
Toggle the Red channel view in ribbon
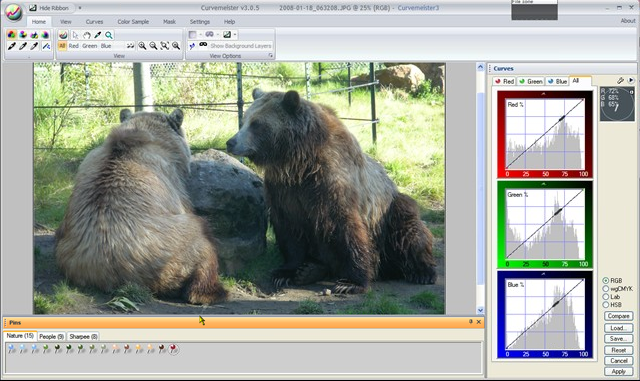tap(73, 46)
